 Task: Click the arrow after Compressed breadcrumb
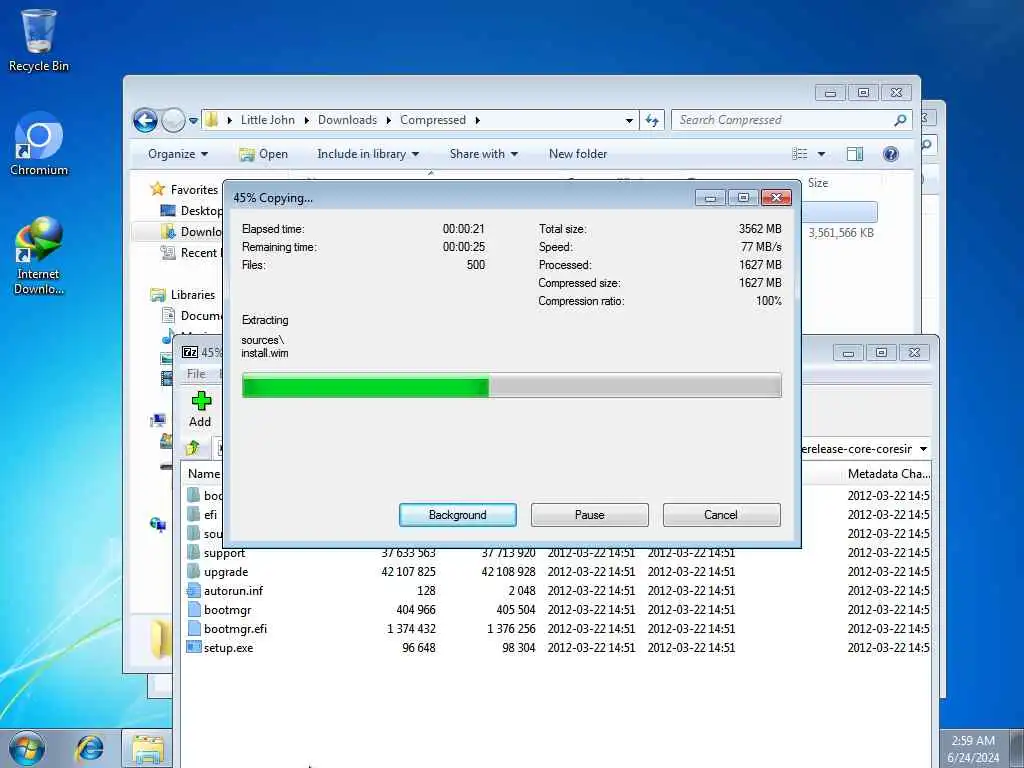click(478, 120)
